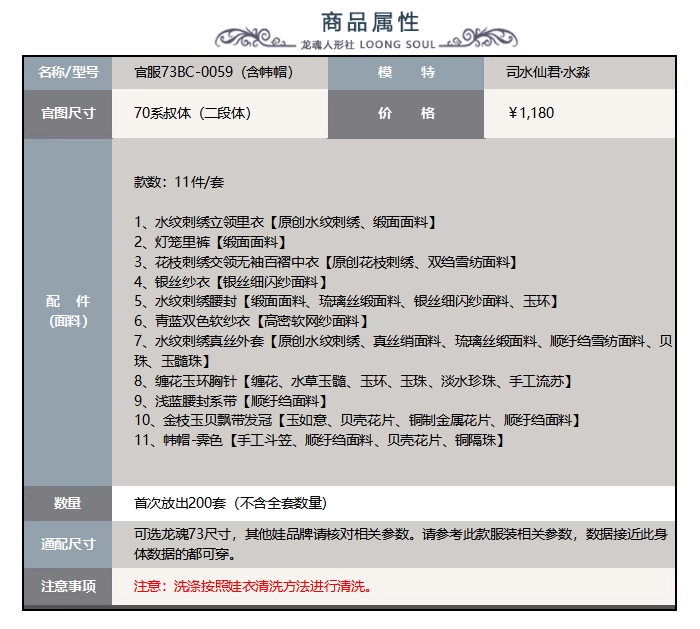This screenshot has width=700, height=629.
Task: Select the 名称/型号 label cell
Action: click(x=68, y=73)
